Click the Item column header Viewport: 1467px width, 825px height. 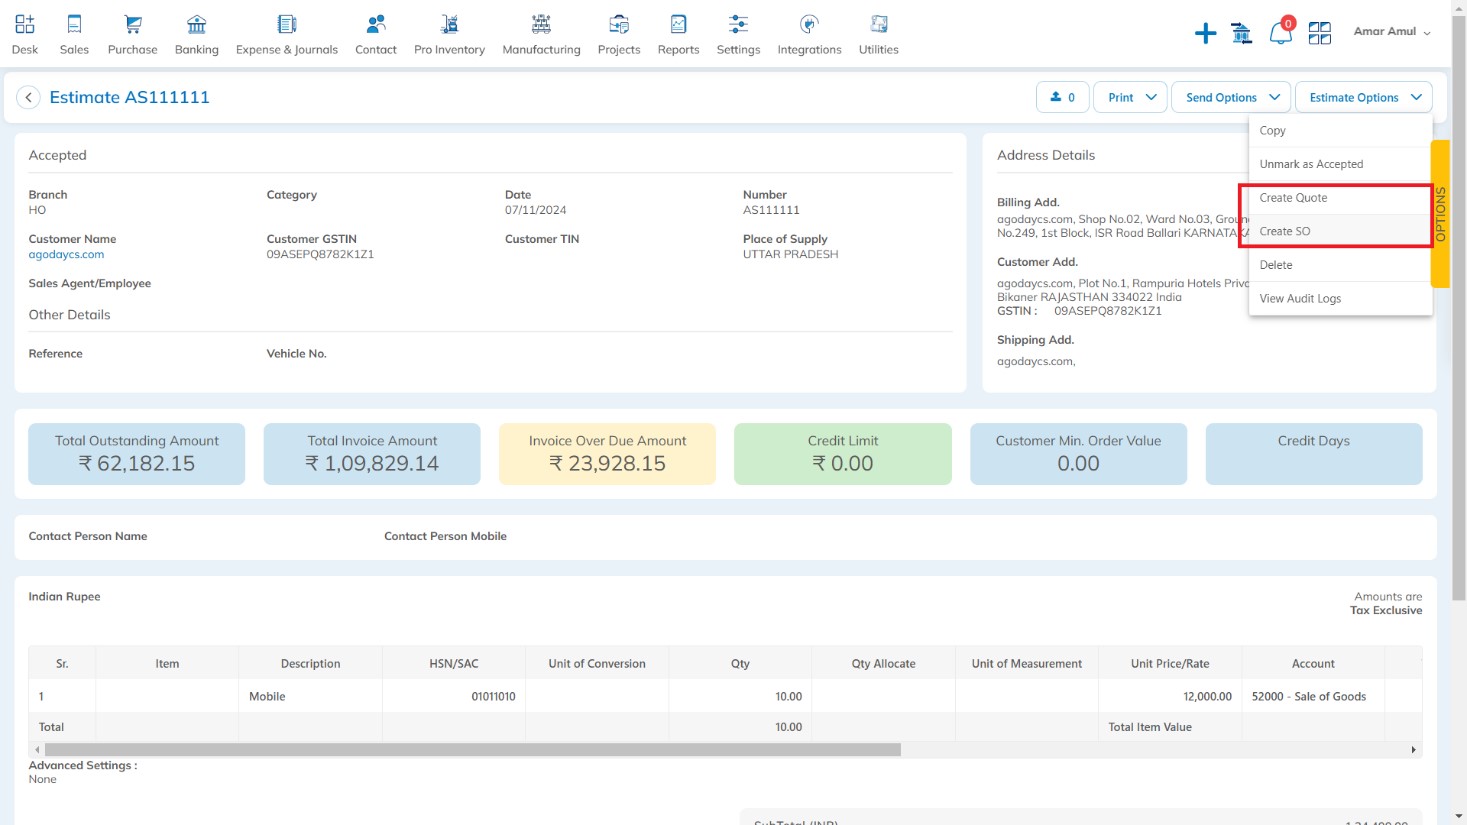click(x=167, y=664)
